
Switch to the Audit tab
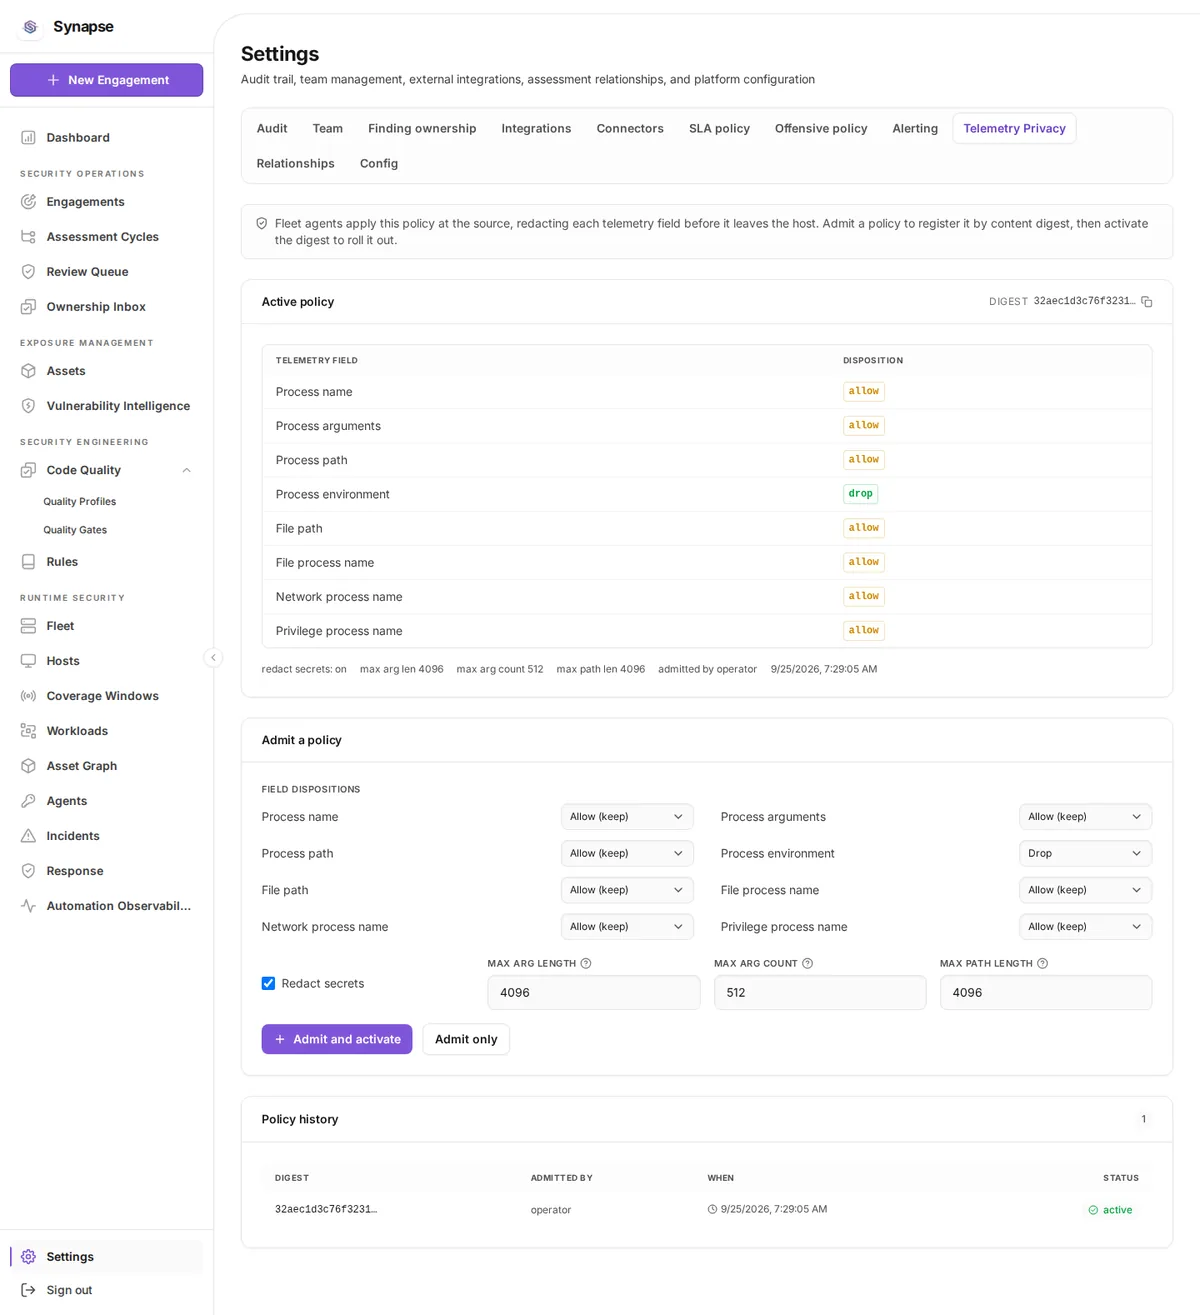click(x=272, y=129)
